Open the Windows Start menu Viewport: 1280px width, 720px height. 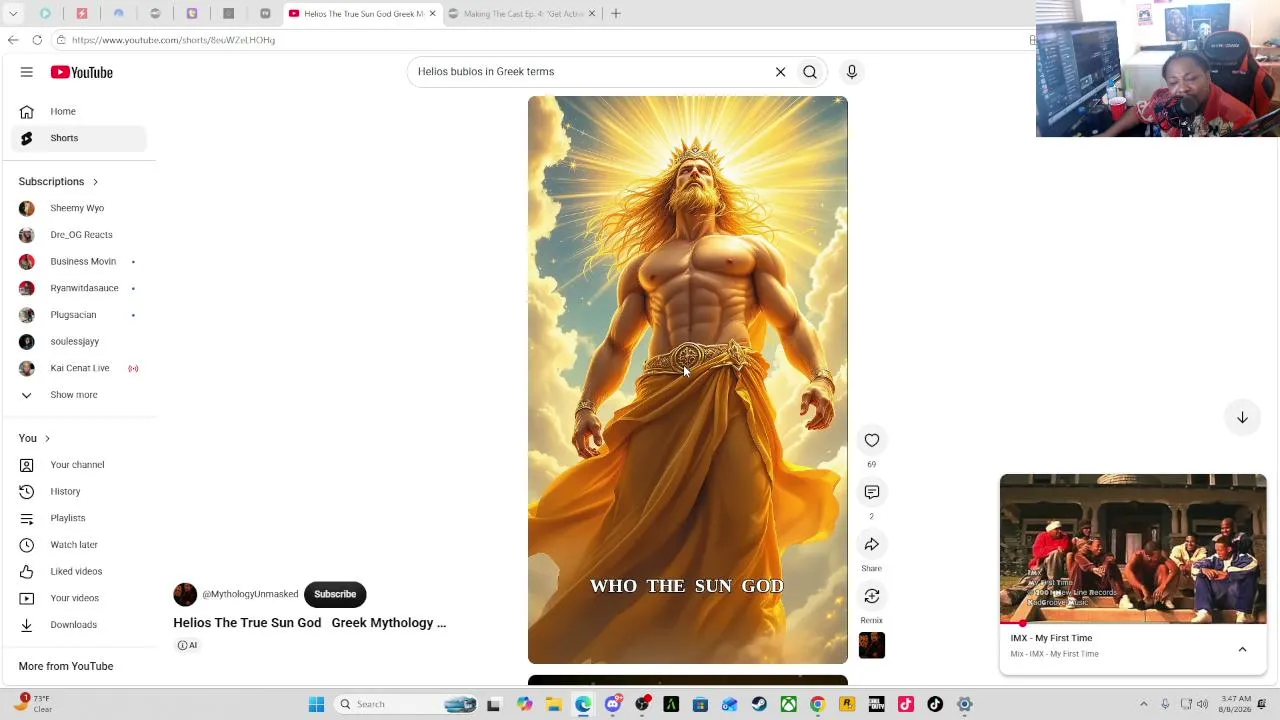(316, 704)
